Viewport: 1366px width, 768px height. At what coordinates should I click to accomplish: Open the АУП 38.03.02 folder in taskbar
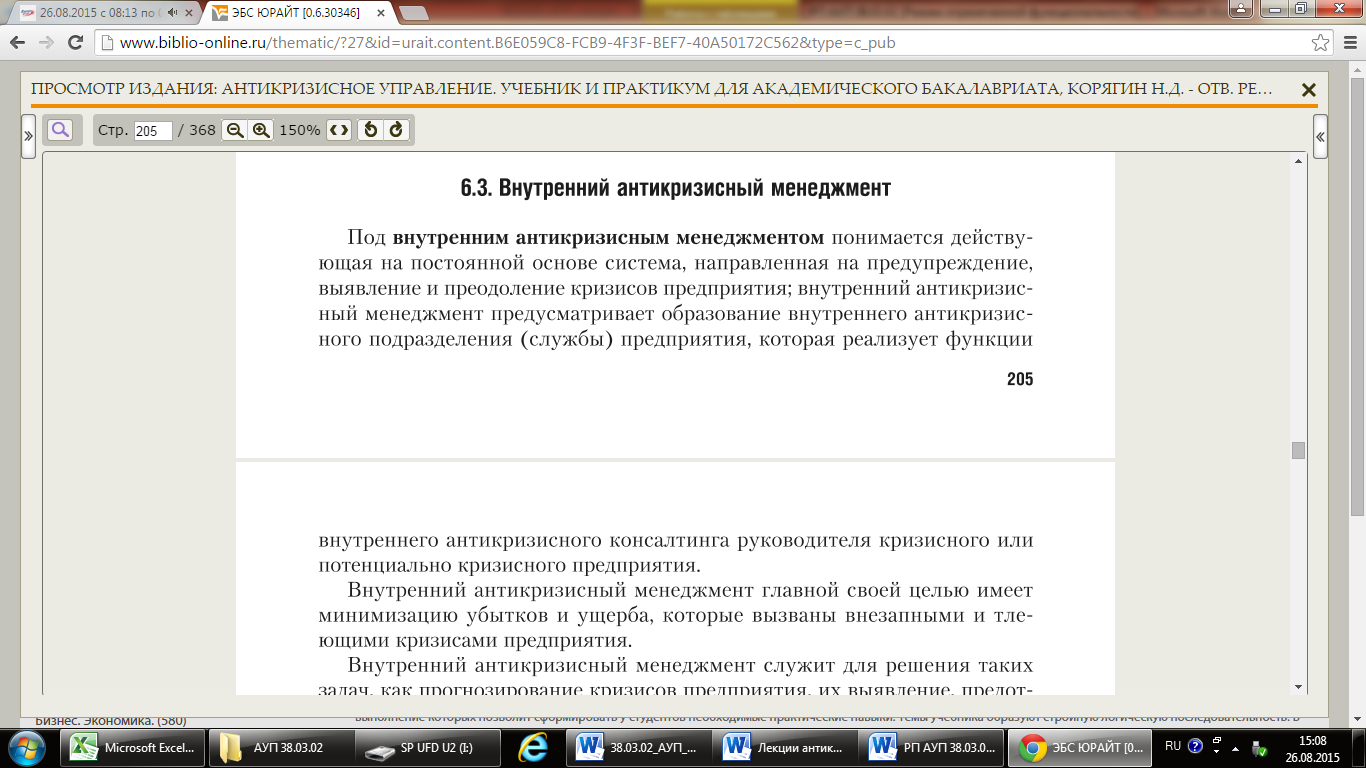coord(283,747)
